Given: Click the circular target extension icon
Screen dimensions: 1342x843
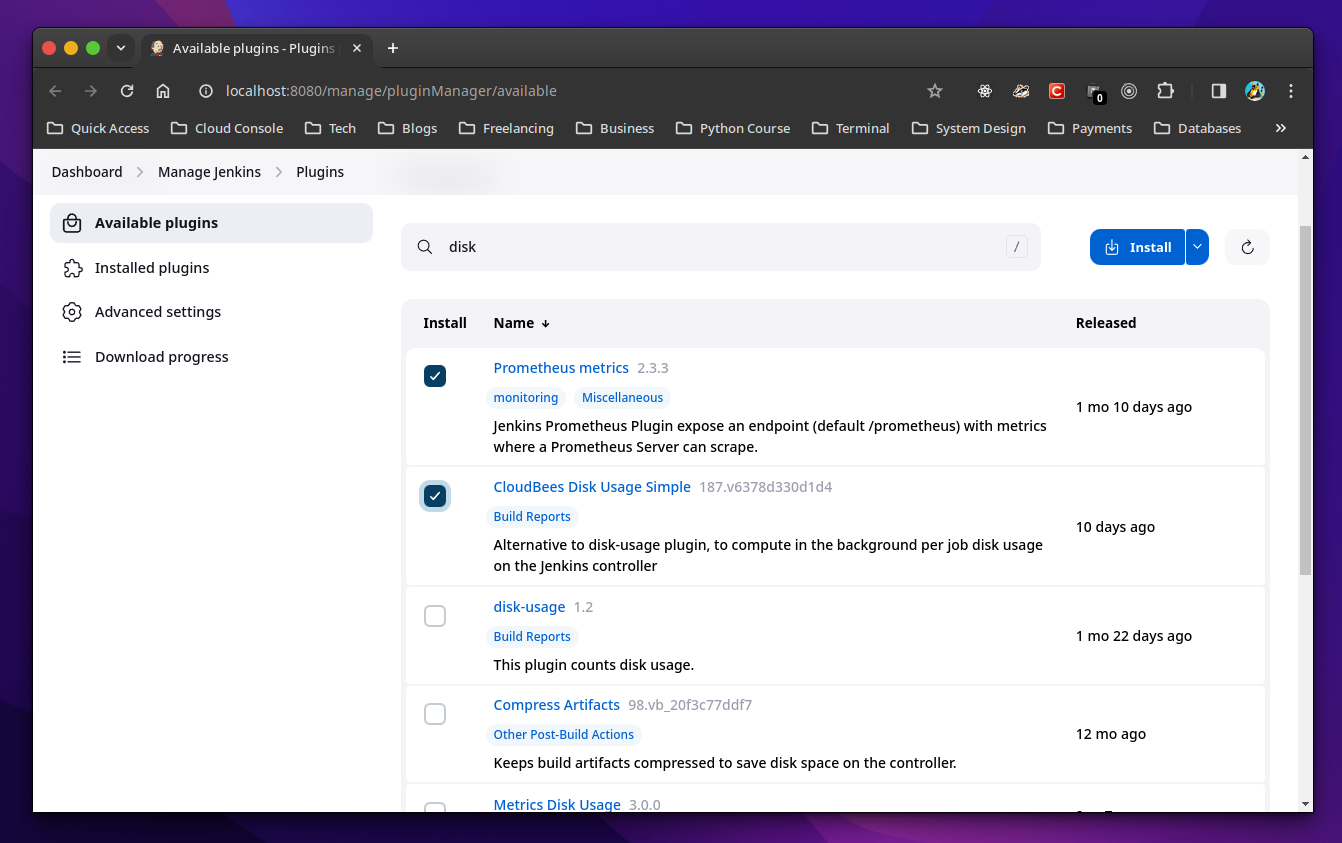Looking at the screenshot, I should point(1129,91).
